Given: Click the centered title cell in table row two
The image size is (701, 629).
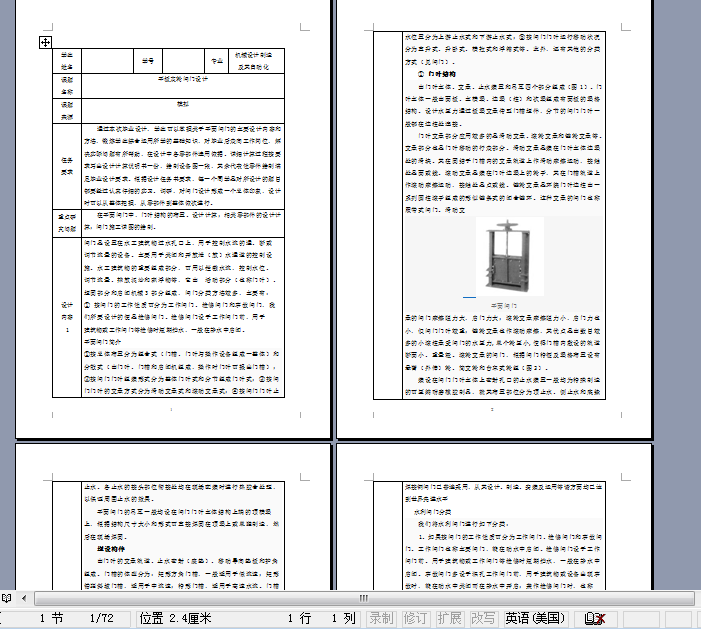Looking at the screenshot, I should [x=183, y=86].
